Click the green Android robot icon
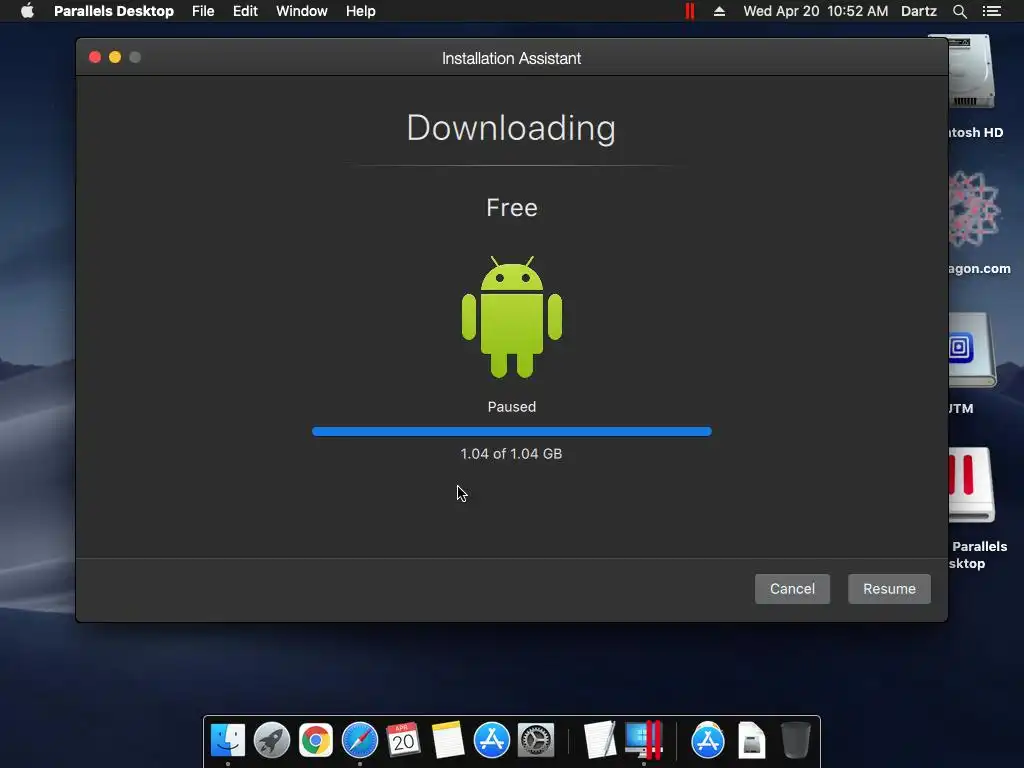Screen dimensions: 1024x768 pyautogui.click(x=512, y=317)
